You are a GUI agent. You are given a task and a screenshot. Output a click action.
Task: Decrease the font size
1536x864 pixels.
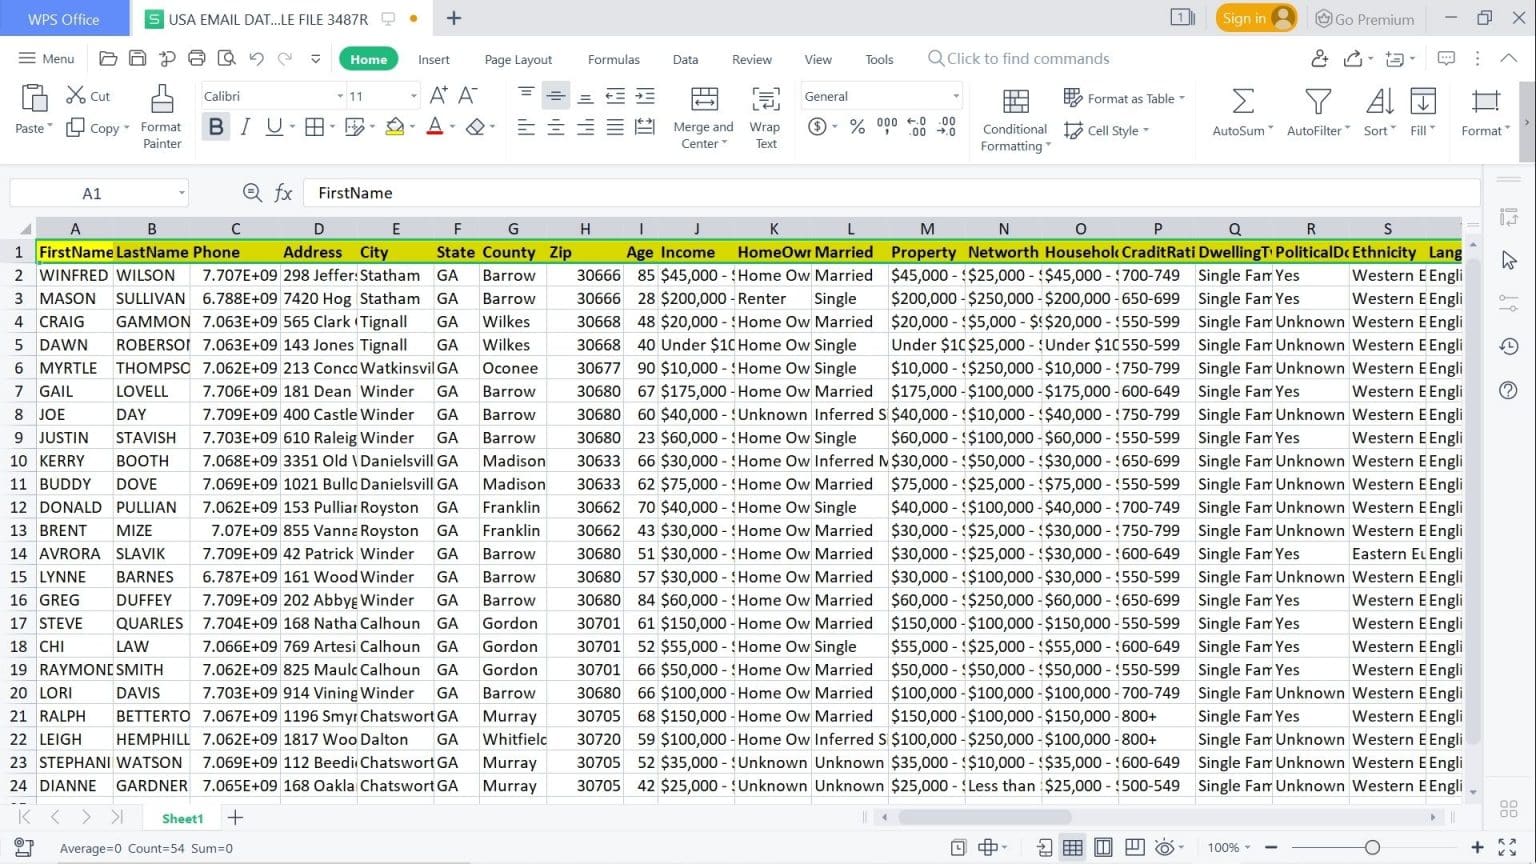coord(467,96)
